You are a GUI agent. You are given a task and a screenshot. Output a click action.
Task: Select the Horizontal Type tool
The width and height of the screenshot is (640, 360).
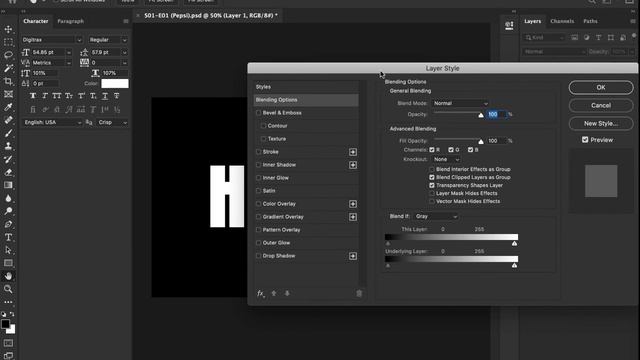click(x=8, y=237)
